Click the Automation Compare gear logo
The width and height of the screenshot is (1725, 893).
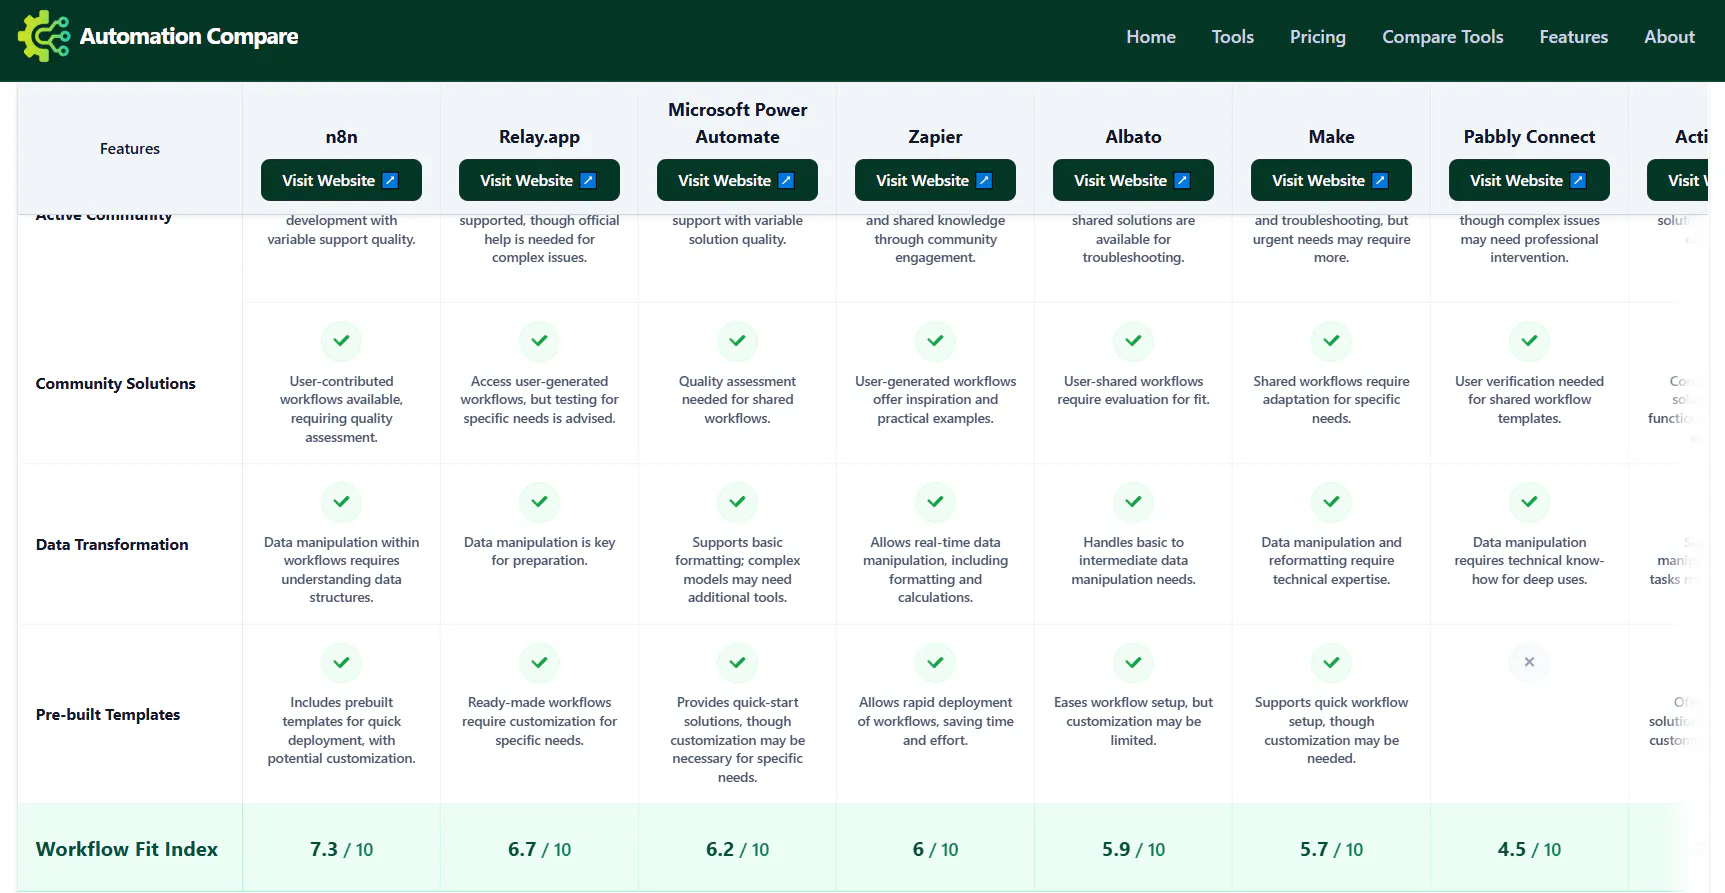(x=44, y=36)
